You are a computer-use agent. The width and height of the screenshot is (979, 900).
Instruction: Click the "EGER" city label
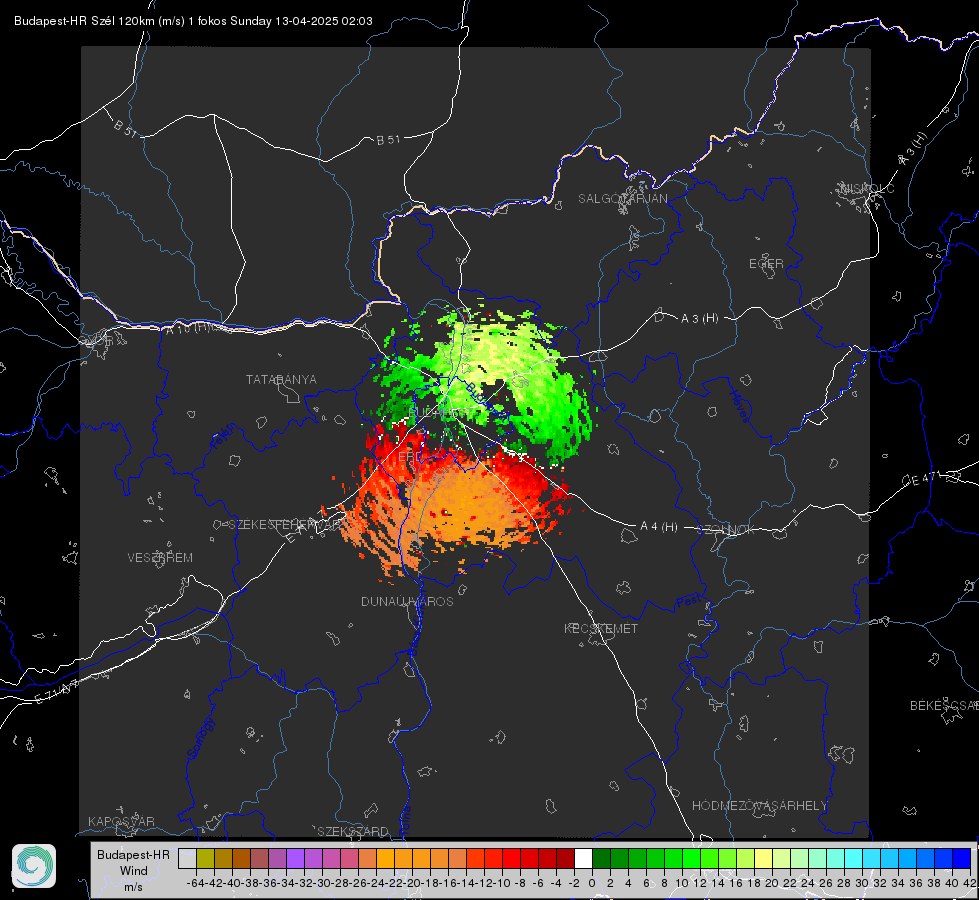766,264
